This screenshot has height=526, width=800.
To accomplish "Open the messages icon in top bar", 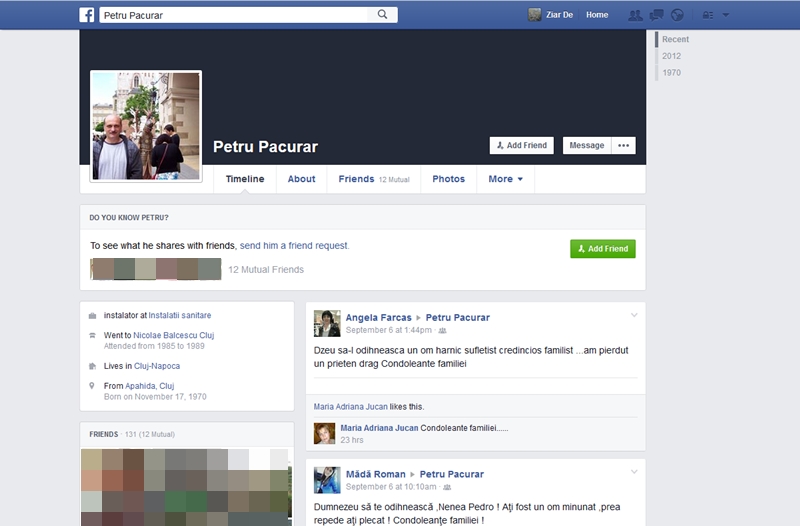I will [x=656, y=15].
